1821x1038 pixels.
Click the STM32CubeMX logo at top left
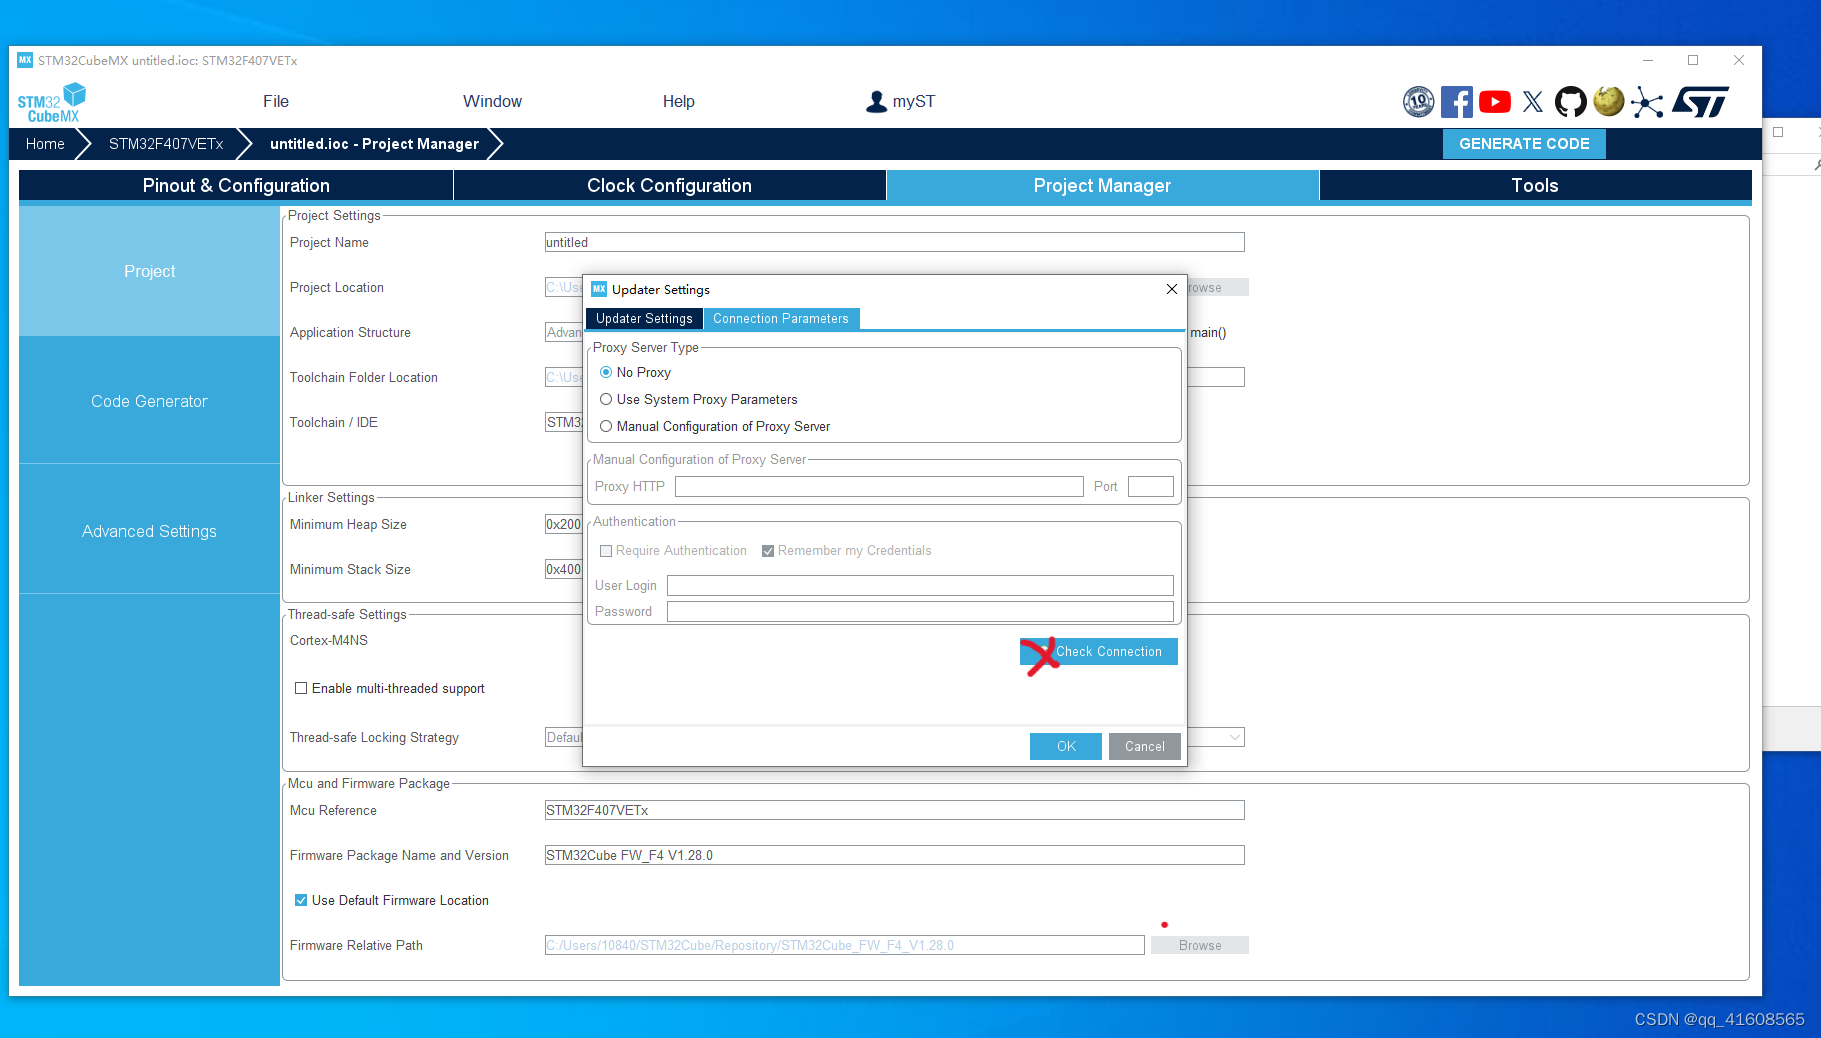click(52, 103)
